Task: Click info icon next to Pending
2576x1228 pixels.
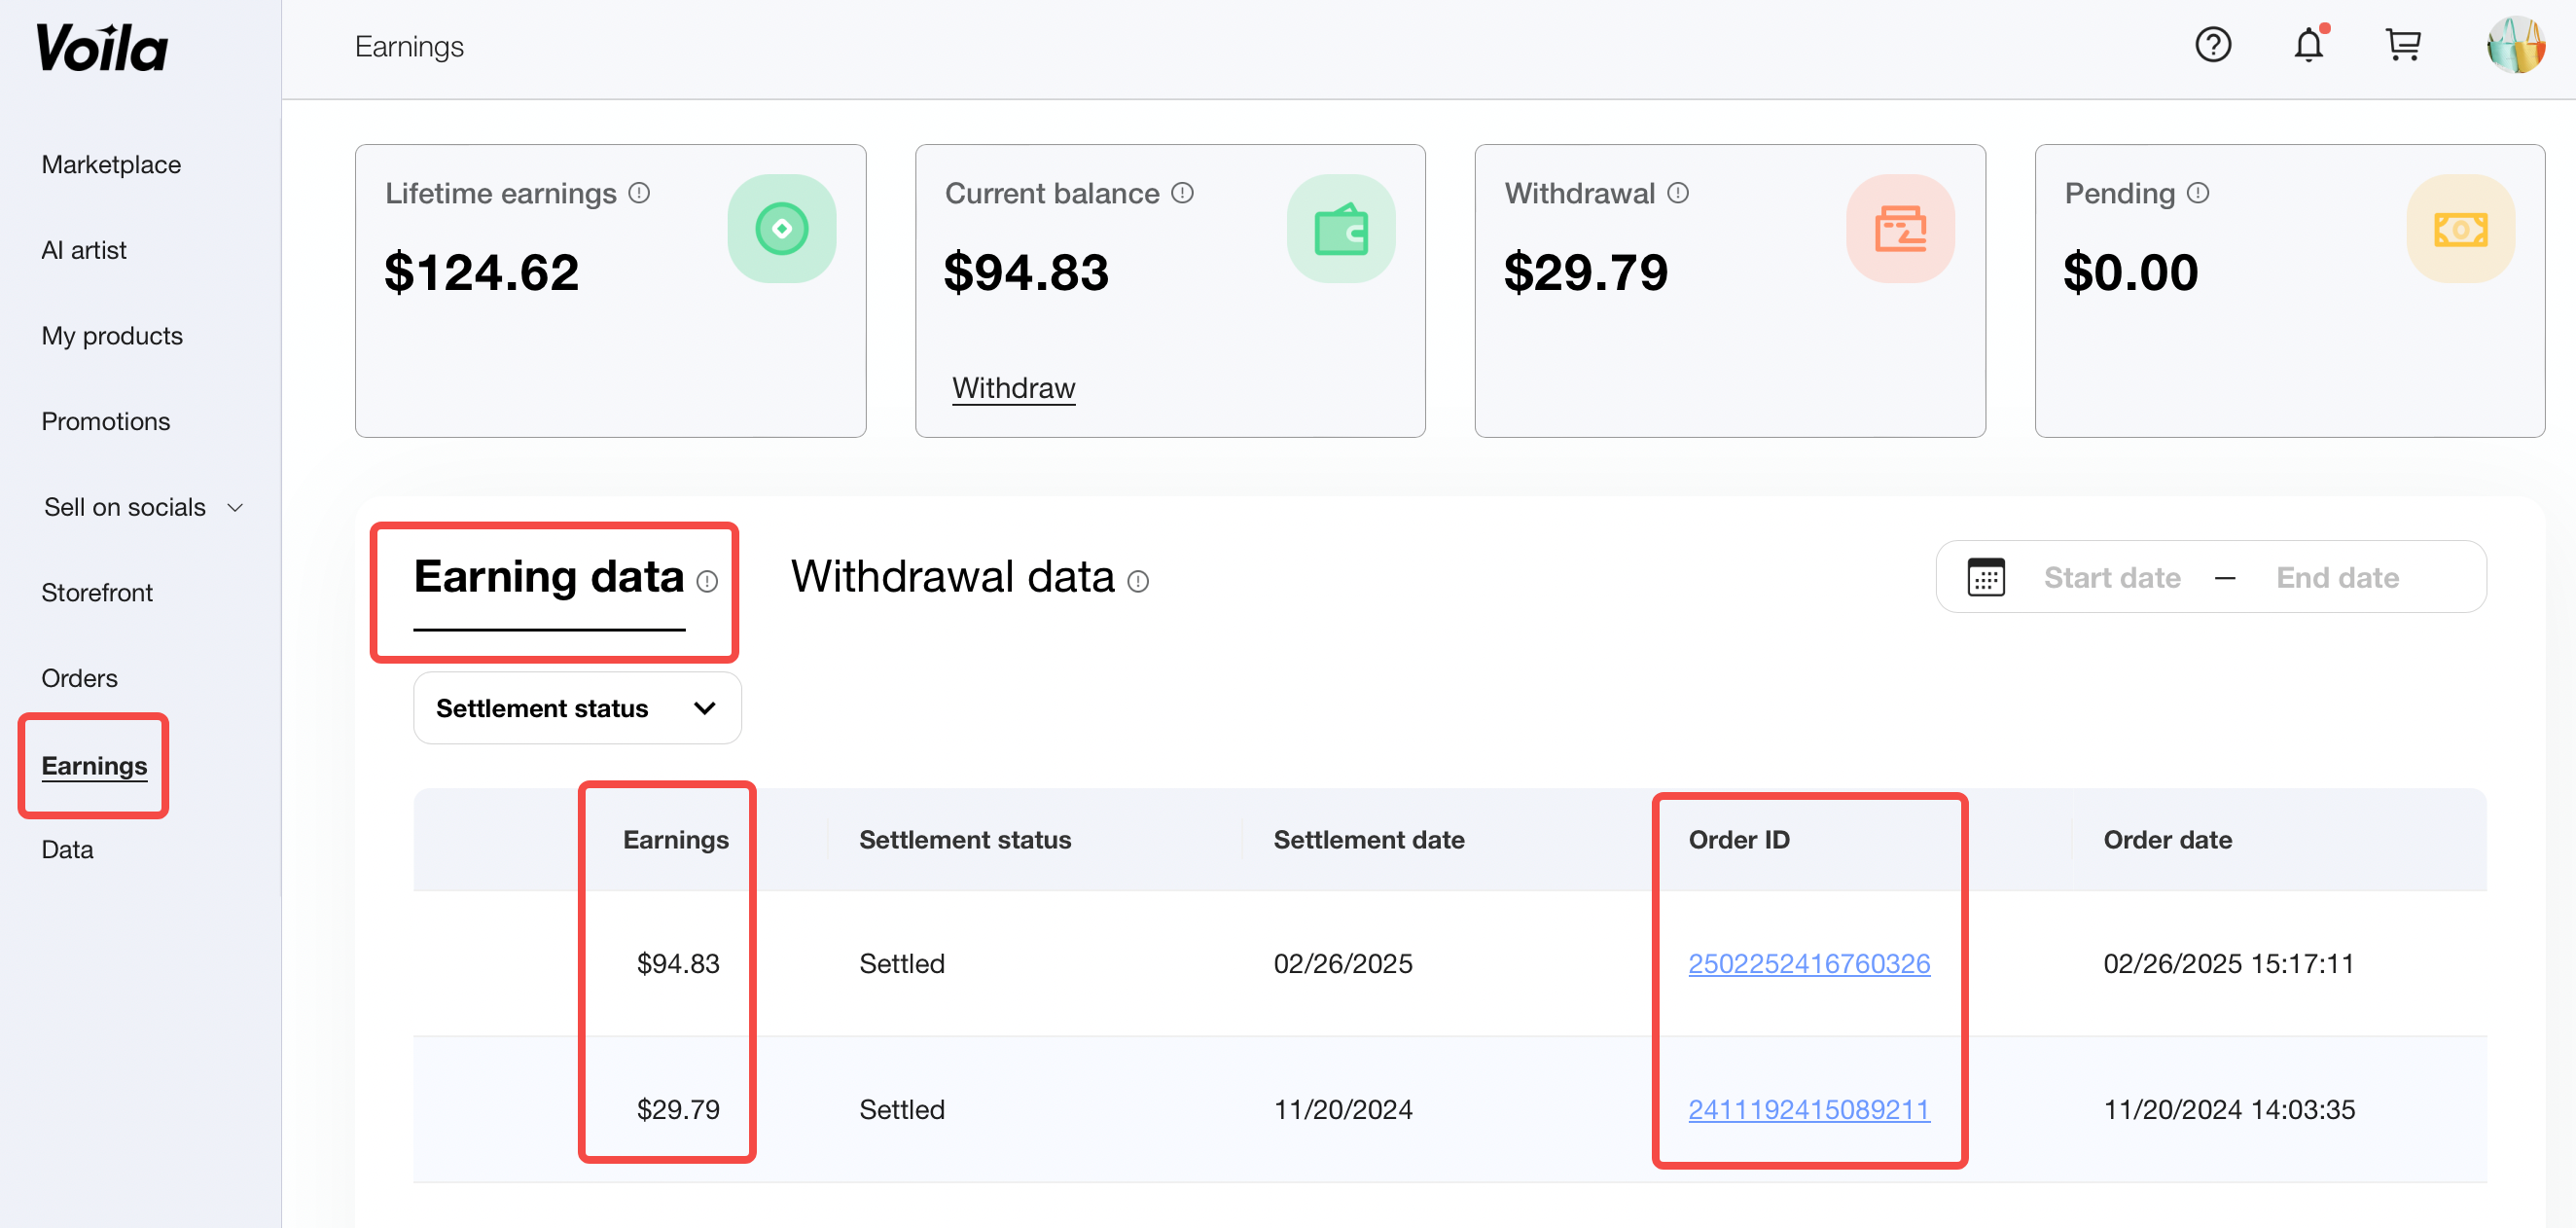Action: point(2197,193)
